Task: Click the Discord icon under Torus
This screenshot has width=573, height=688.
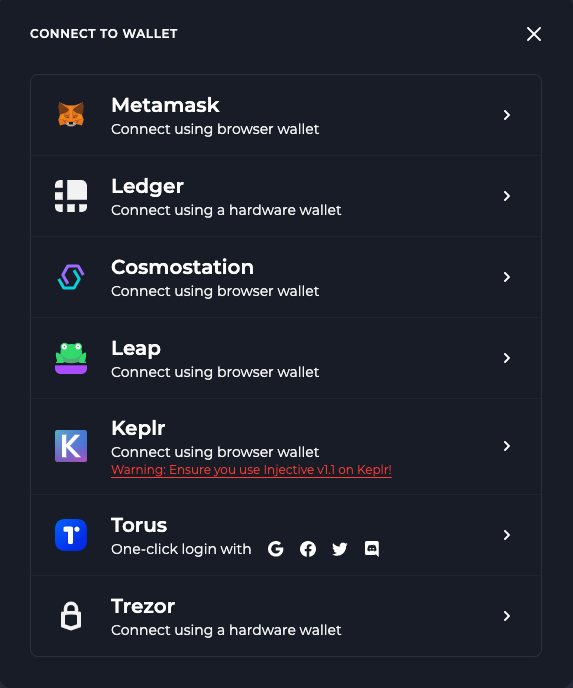Action: (x=372, y=548)
